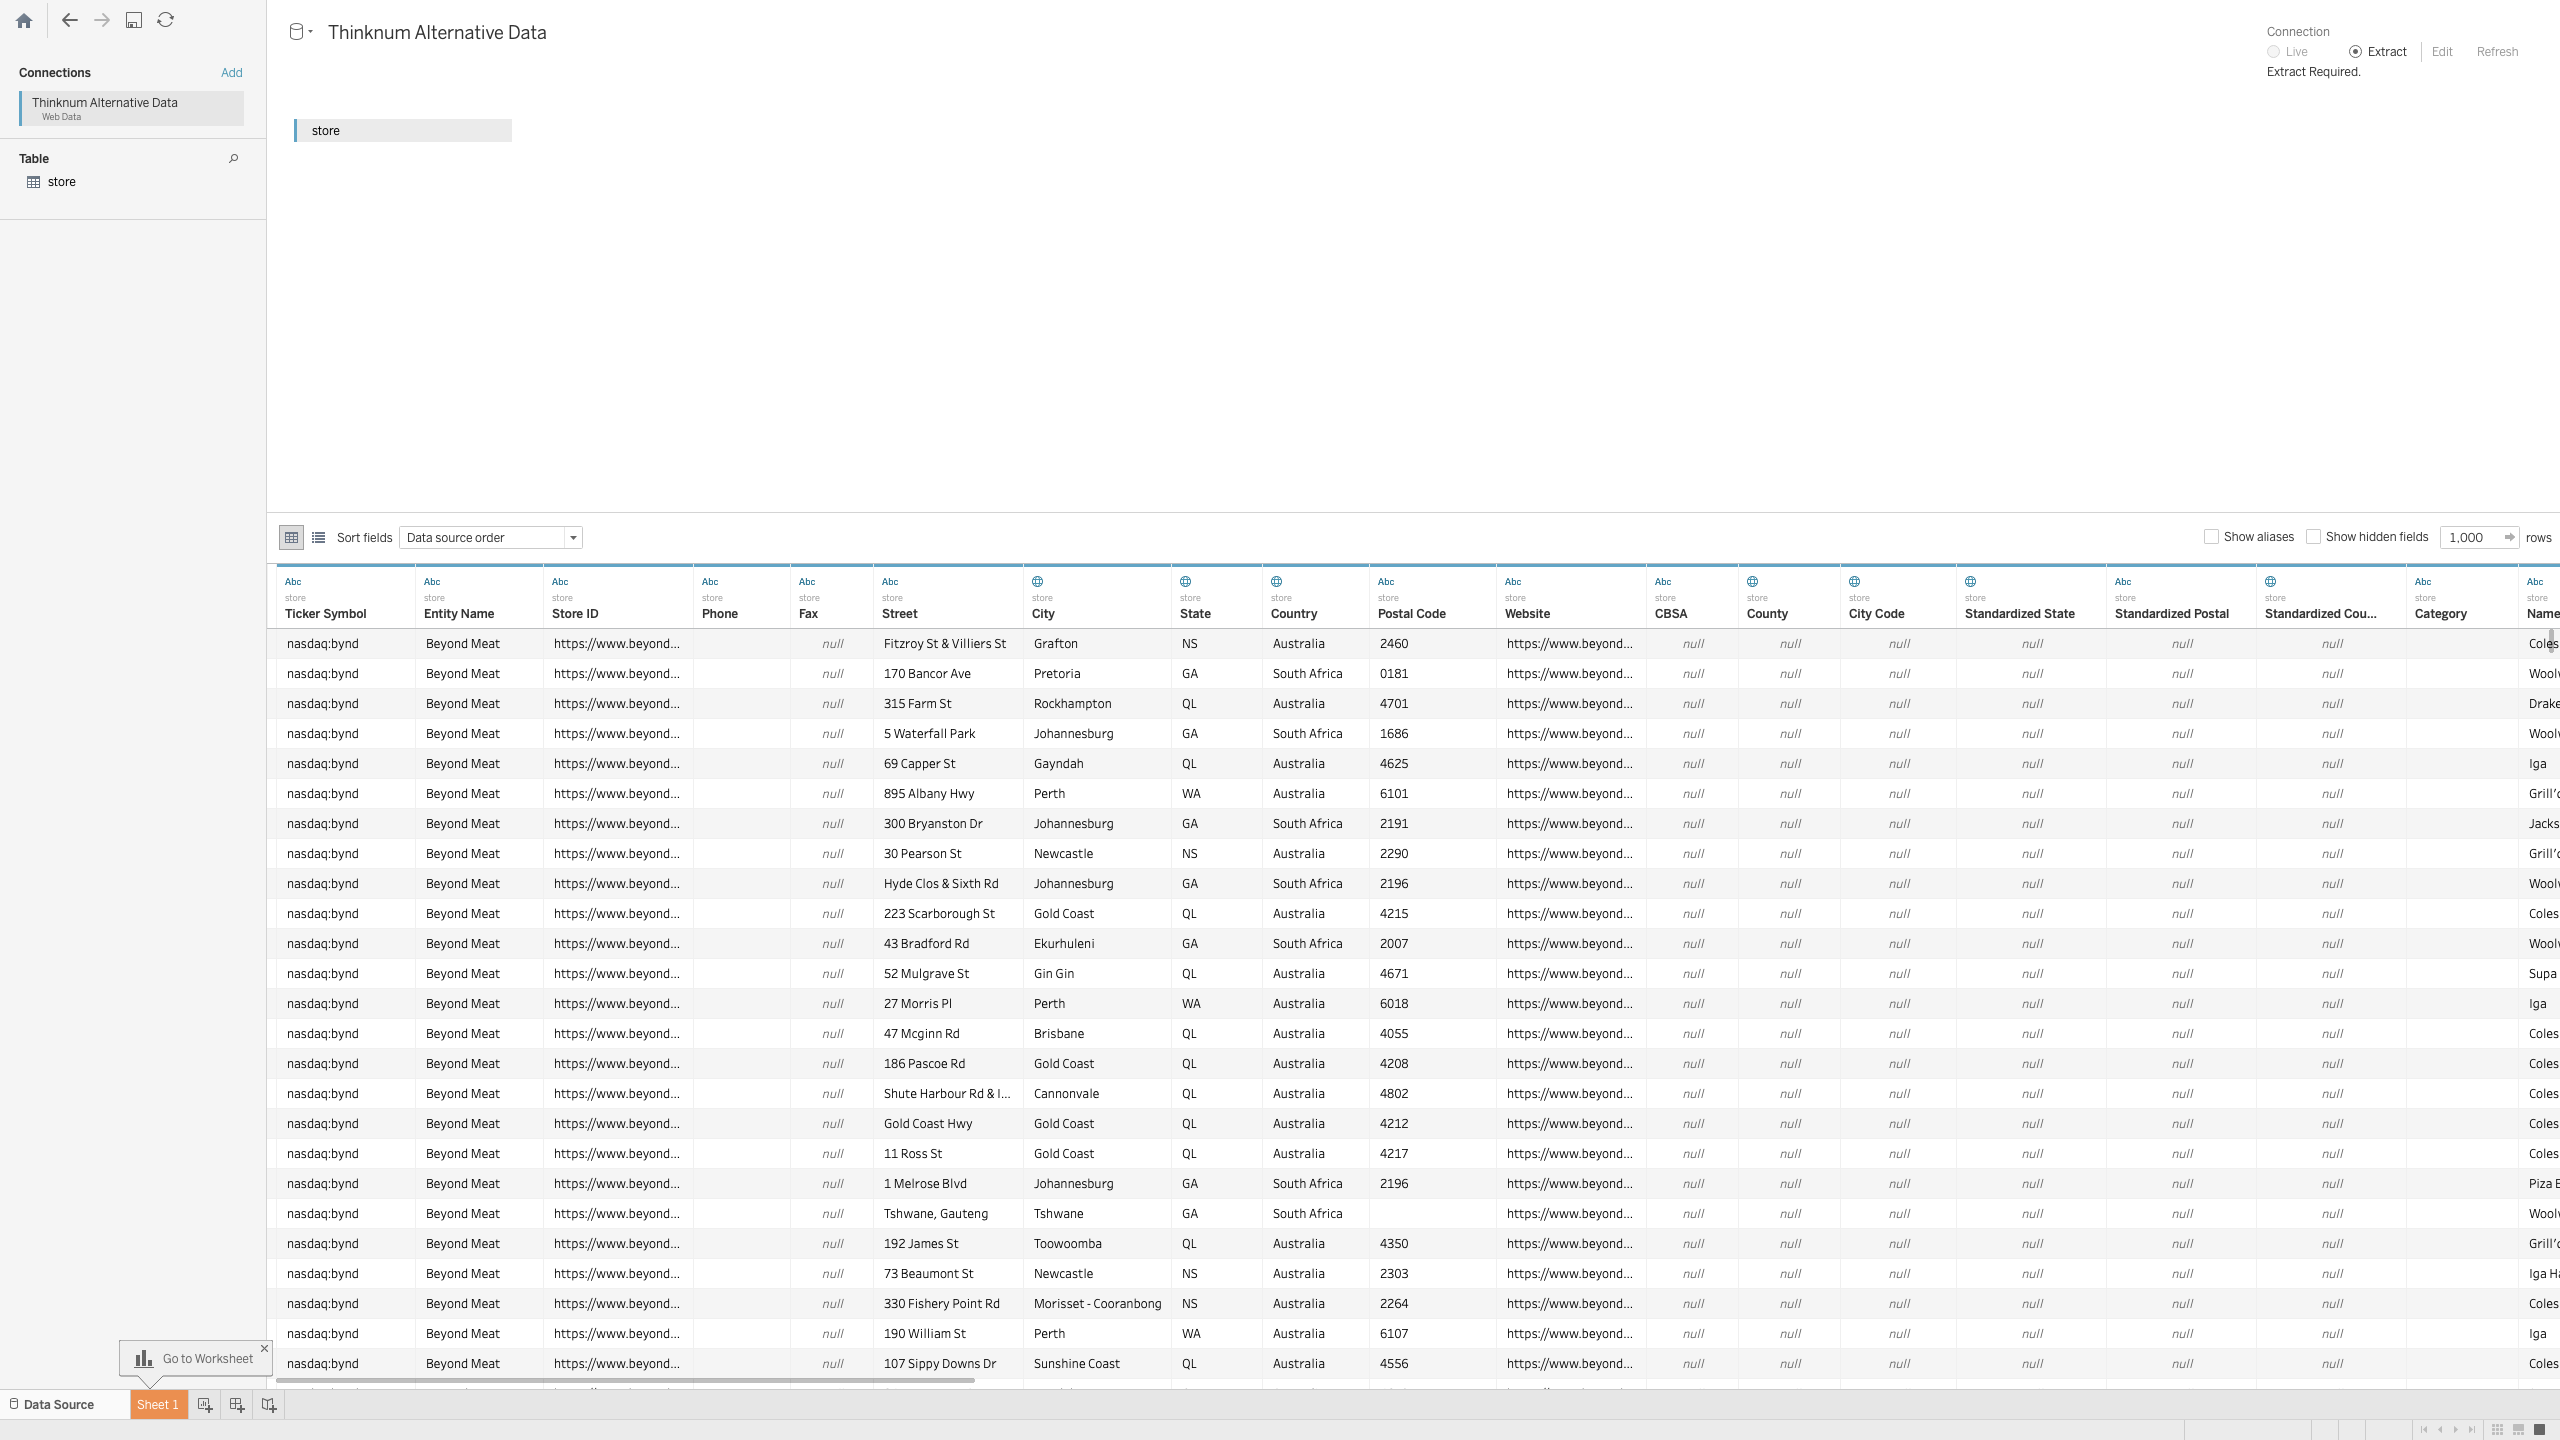Click the back arrow icon
The width and height of the screenshot is (2560, 1440).
click(69, 20)
